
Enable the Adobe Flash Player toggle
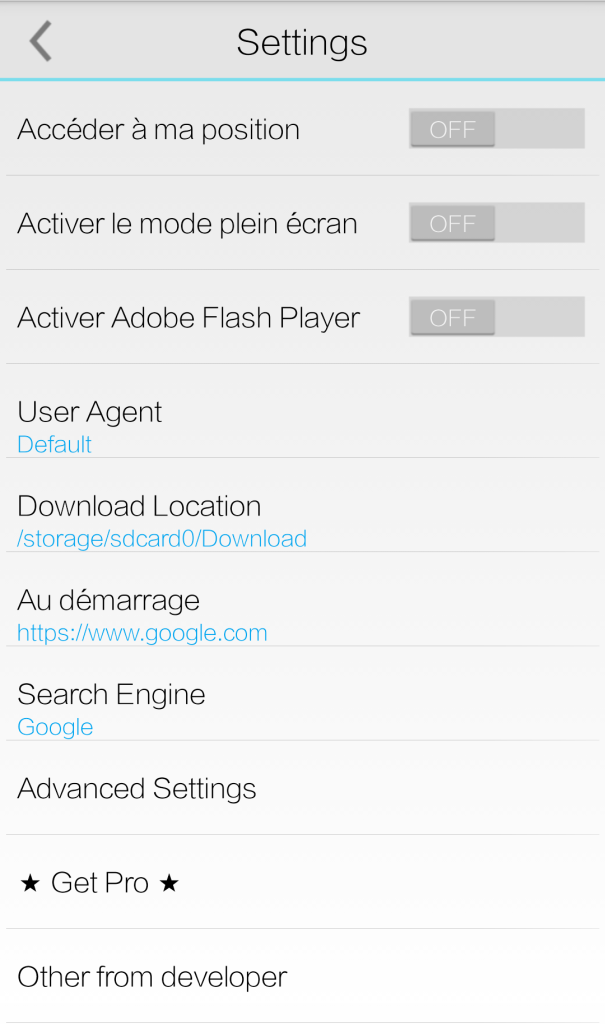tap(495, 316)
